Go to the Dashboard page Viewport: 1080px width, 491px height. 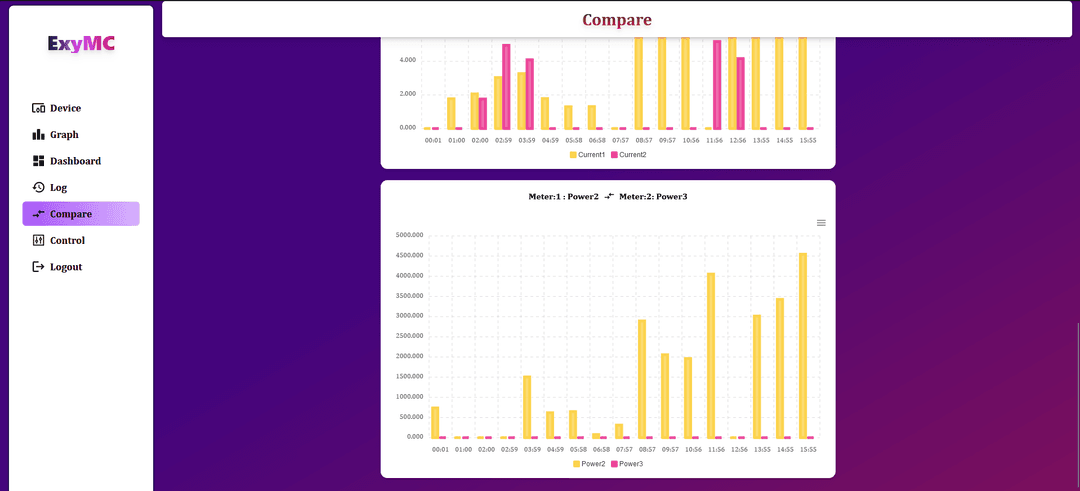[x=75, y=161]
